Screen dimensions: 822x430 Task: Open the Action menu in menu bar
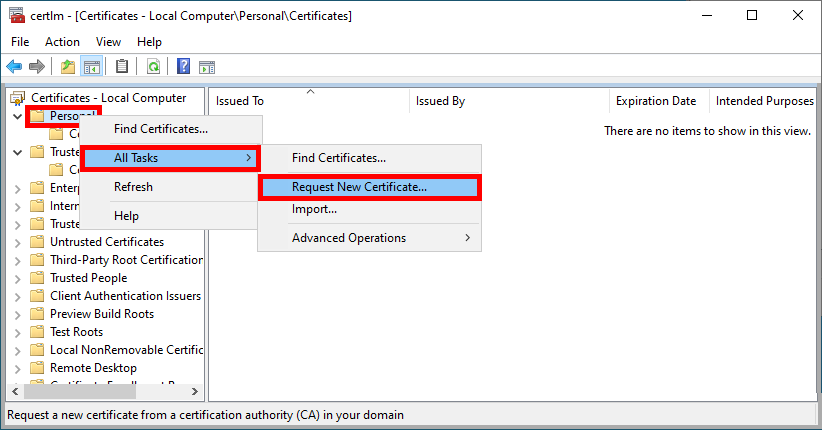tap(62, 42)
